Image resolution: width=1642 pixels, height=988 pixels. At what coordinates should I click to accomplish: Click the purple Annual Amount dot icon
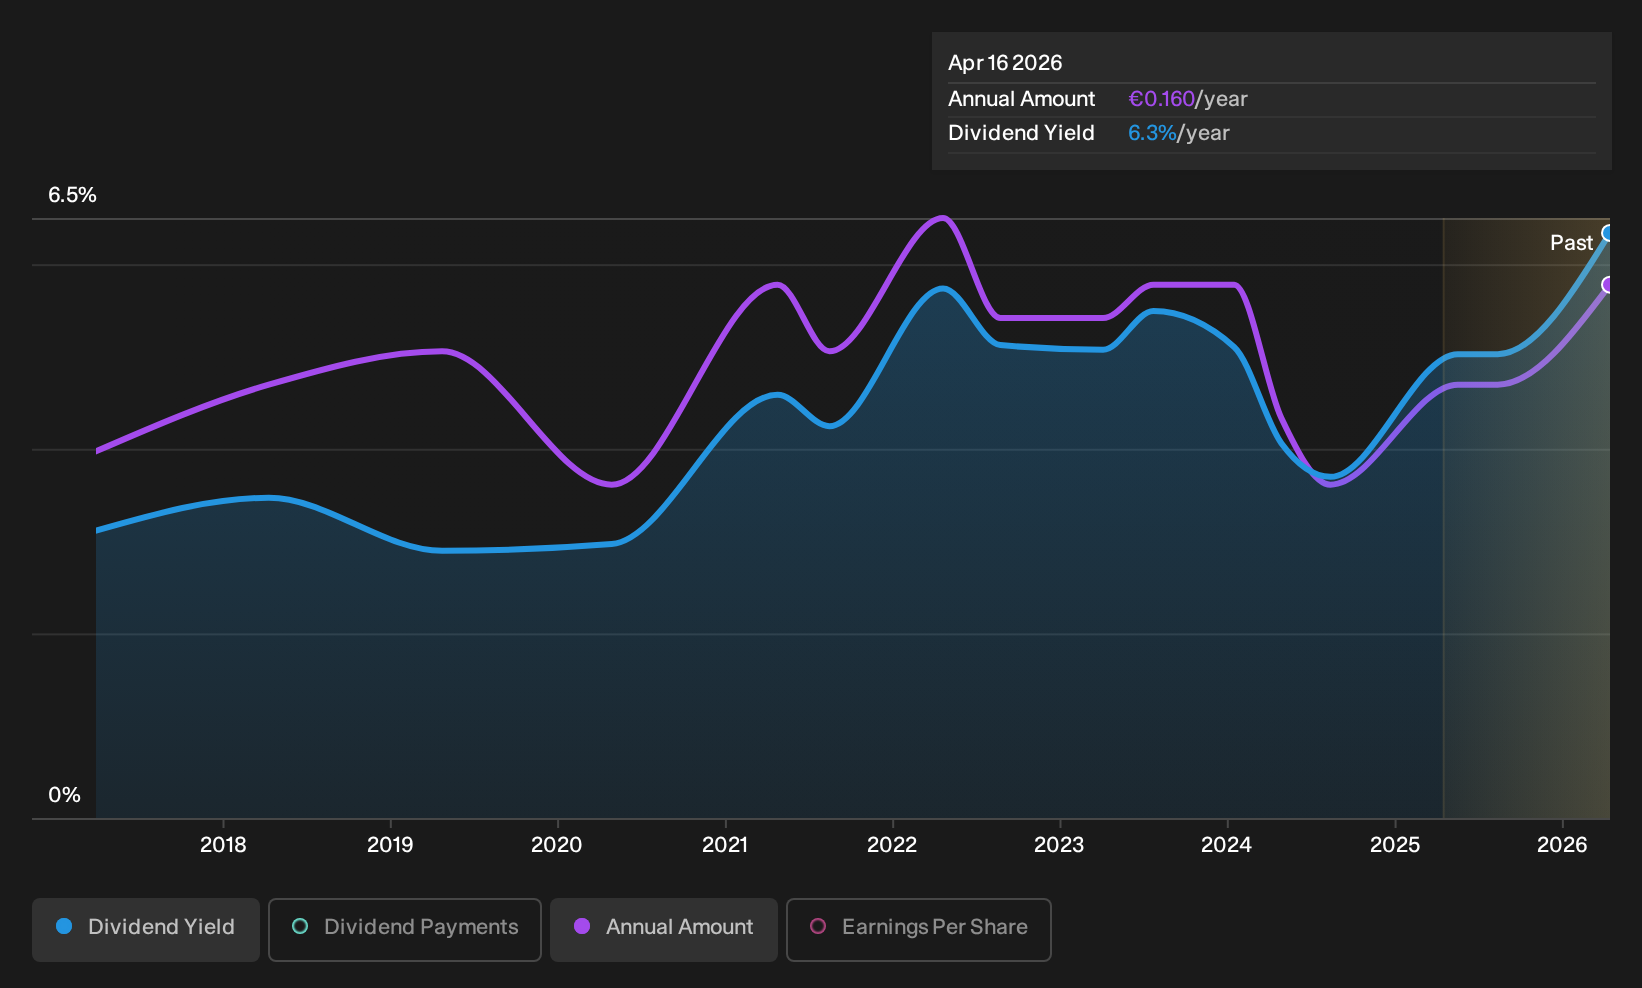pyautogui.click(x=582, y=926)
